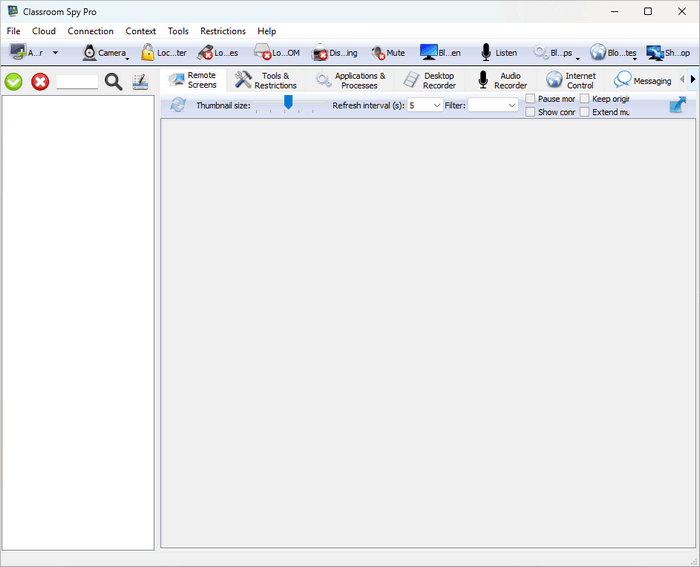Click the Classroom Spy Pro title bar icon
Image resolution: width=700 pixels, height=567 pixels.
[12, 11]
